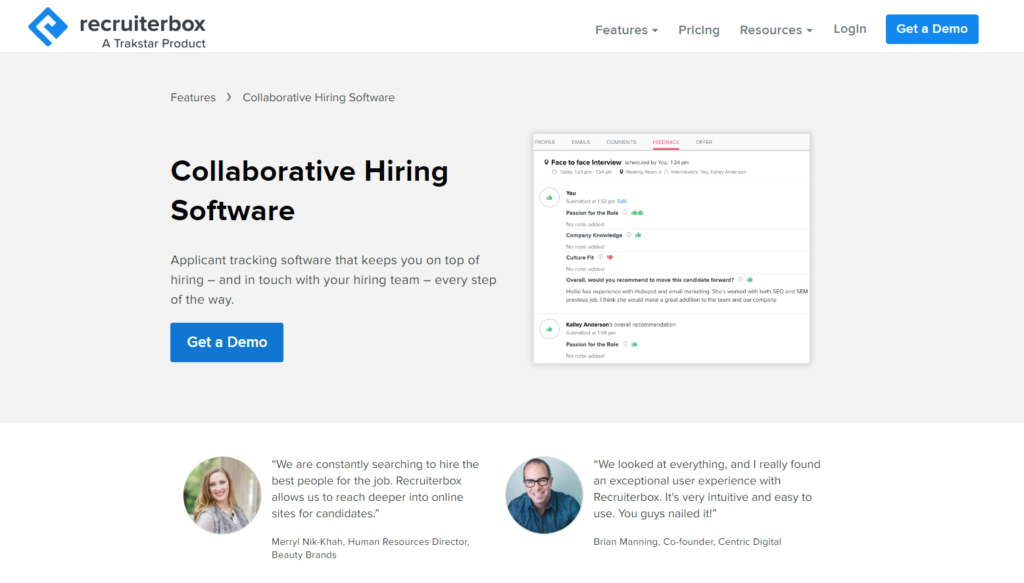Click the info icon beside Culture Fit
Screen dimensions: 1024x583
pos(601,258)
